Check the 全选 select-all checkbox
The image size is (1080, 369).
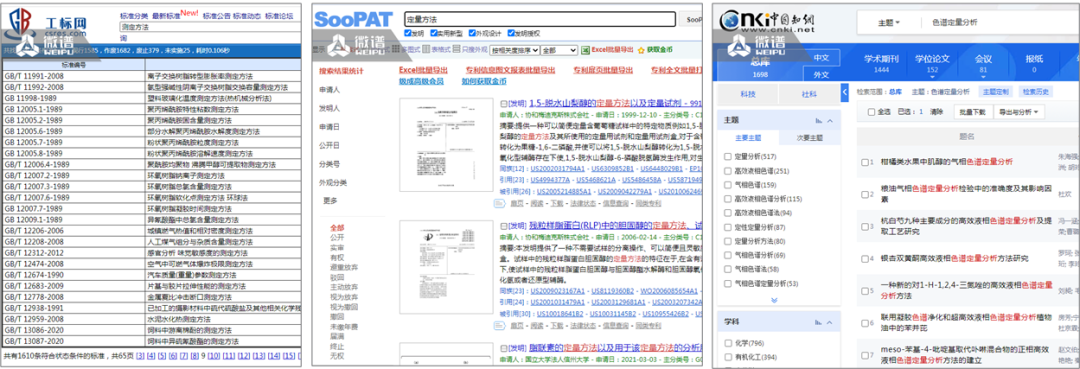click(872, 112)
